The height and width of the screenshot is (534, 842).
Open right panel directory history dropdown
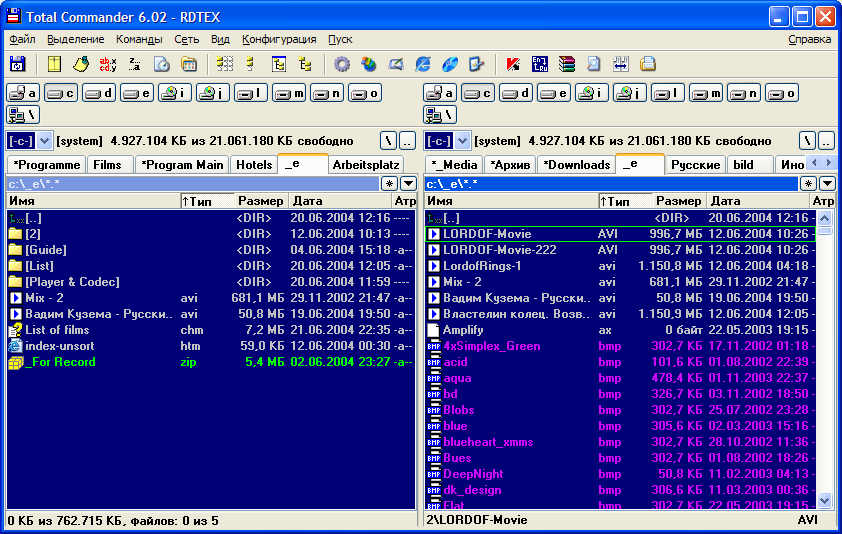coord(827,184)
